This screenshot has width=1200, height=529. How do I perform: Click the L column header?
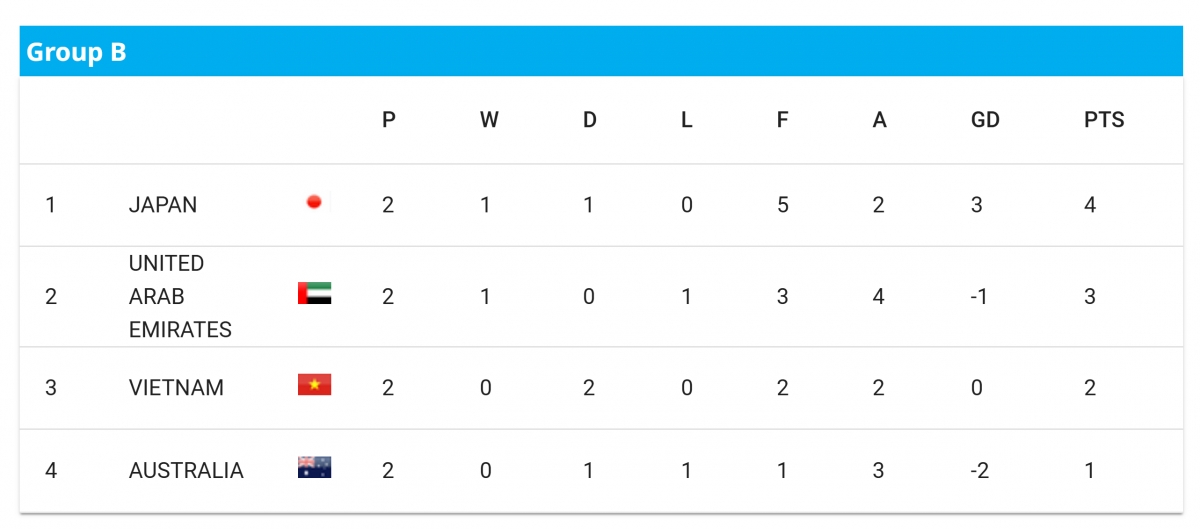686,120
